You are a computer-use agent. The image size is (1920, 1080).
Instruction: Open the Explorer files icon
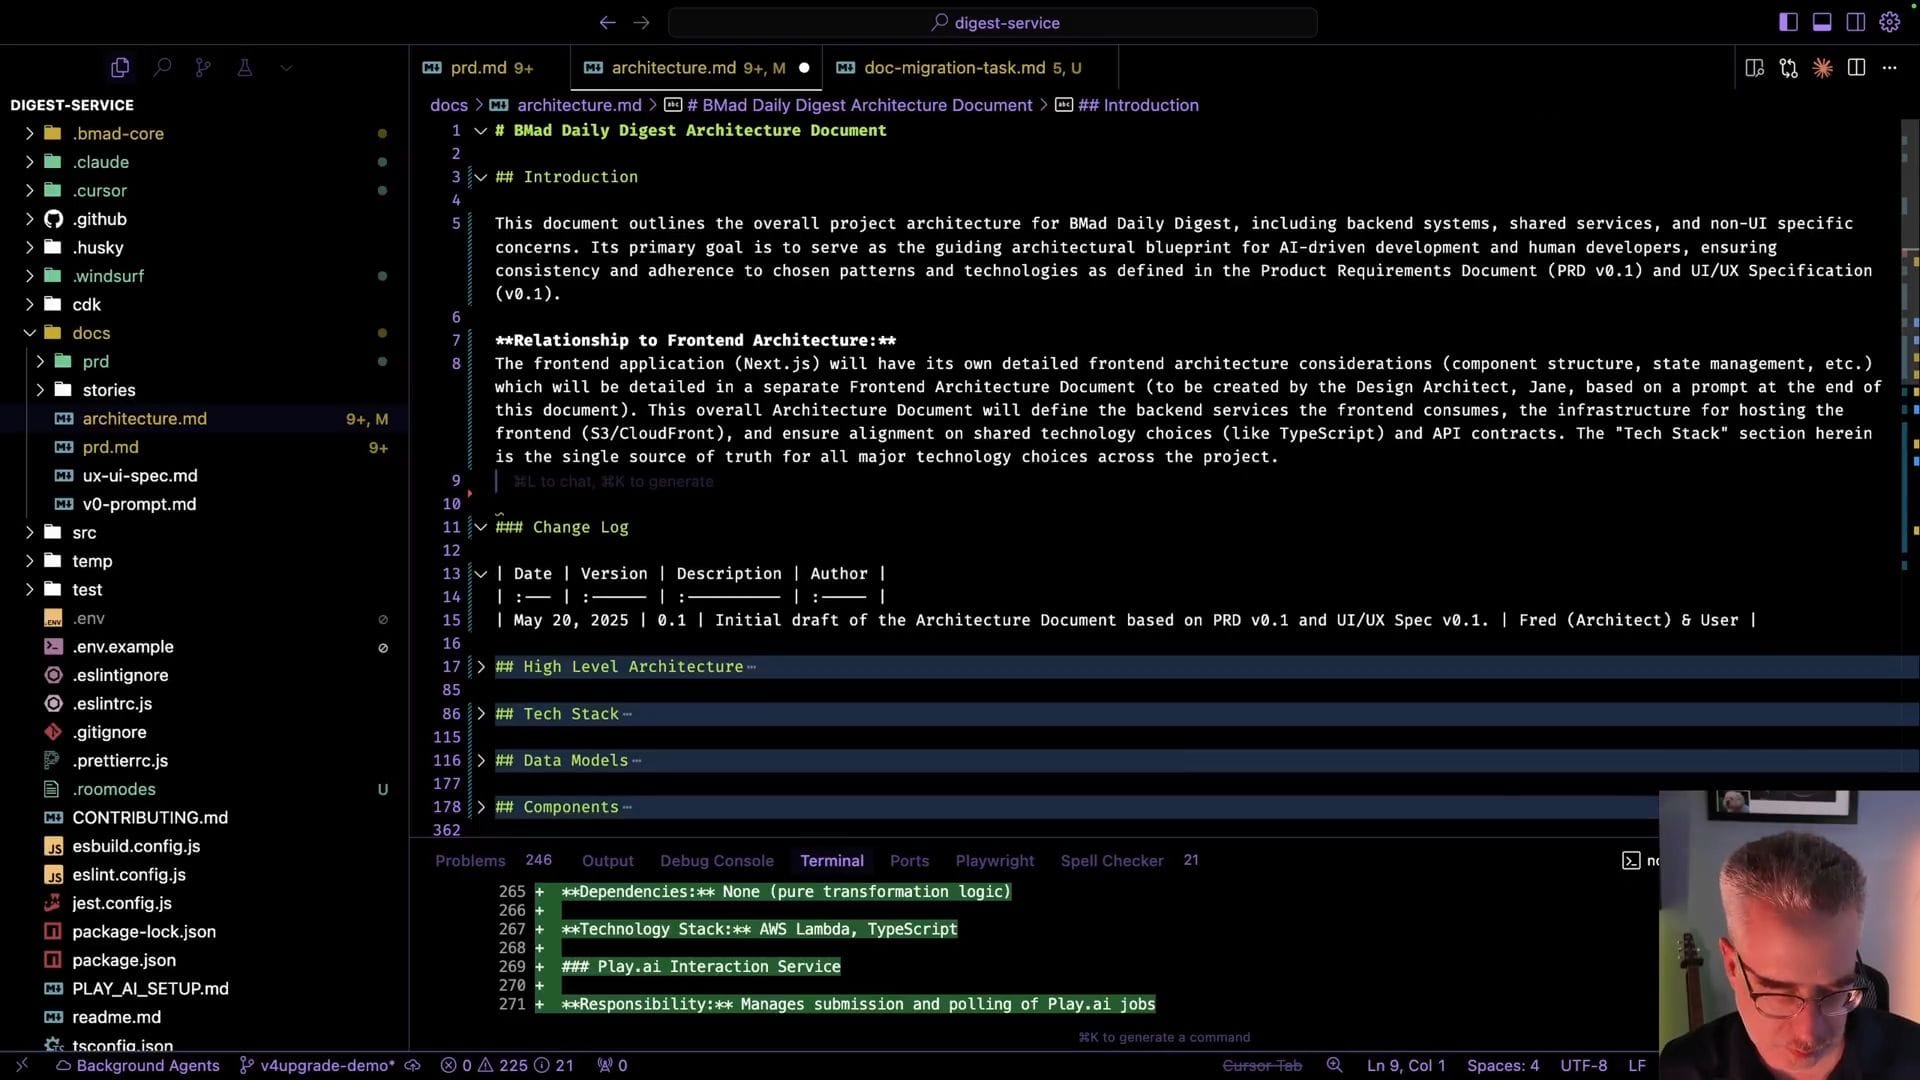click(120, 67)
